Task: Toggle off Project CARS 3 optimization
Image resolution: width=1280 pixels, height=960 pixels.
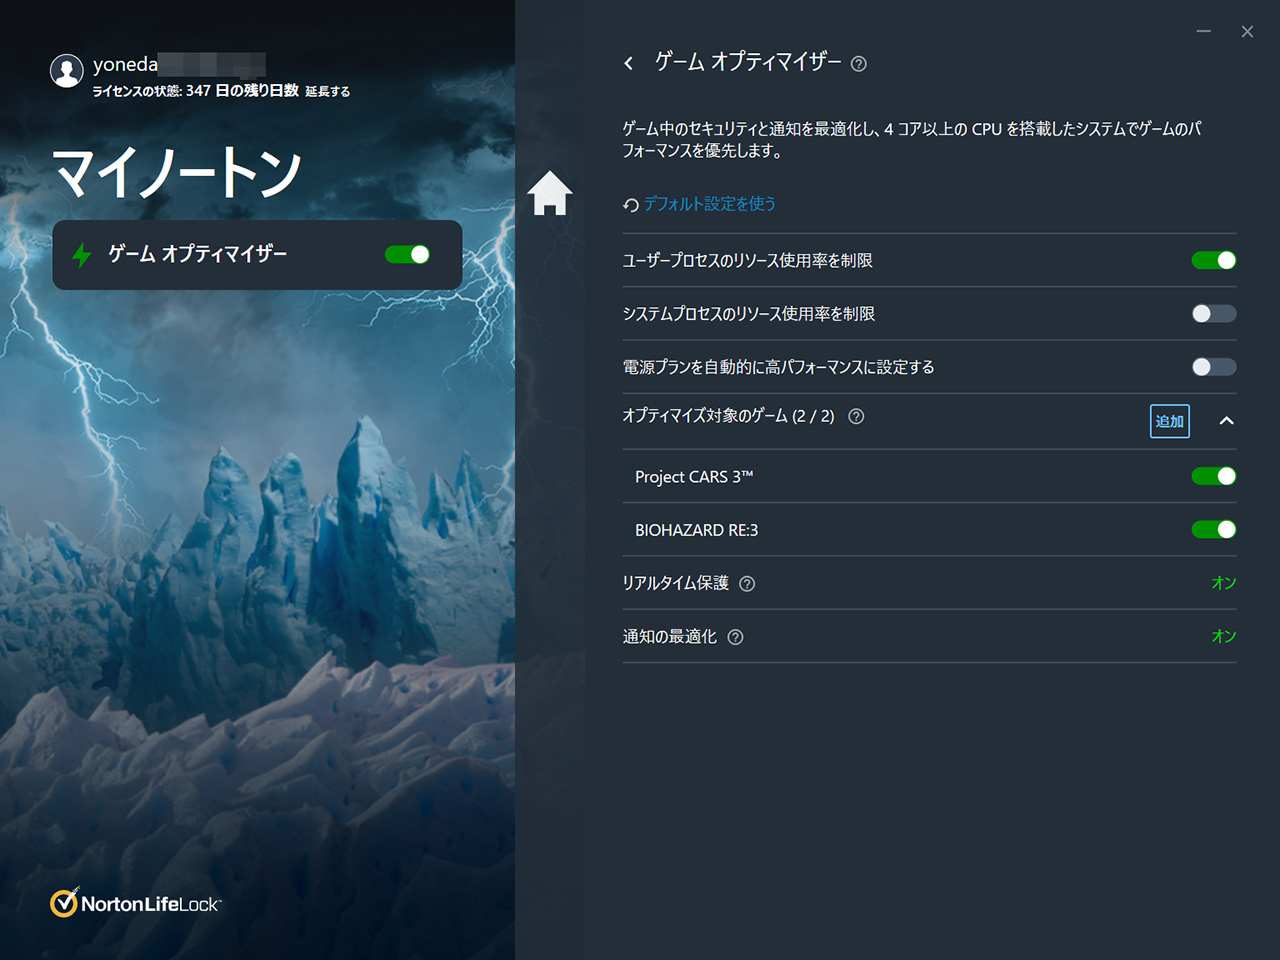Action: [x=1214, y=476]
